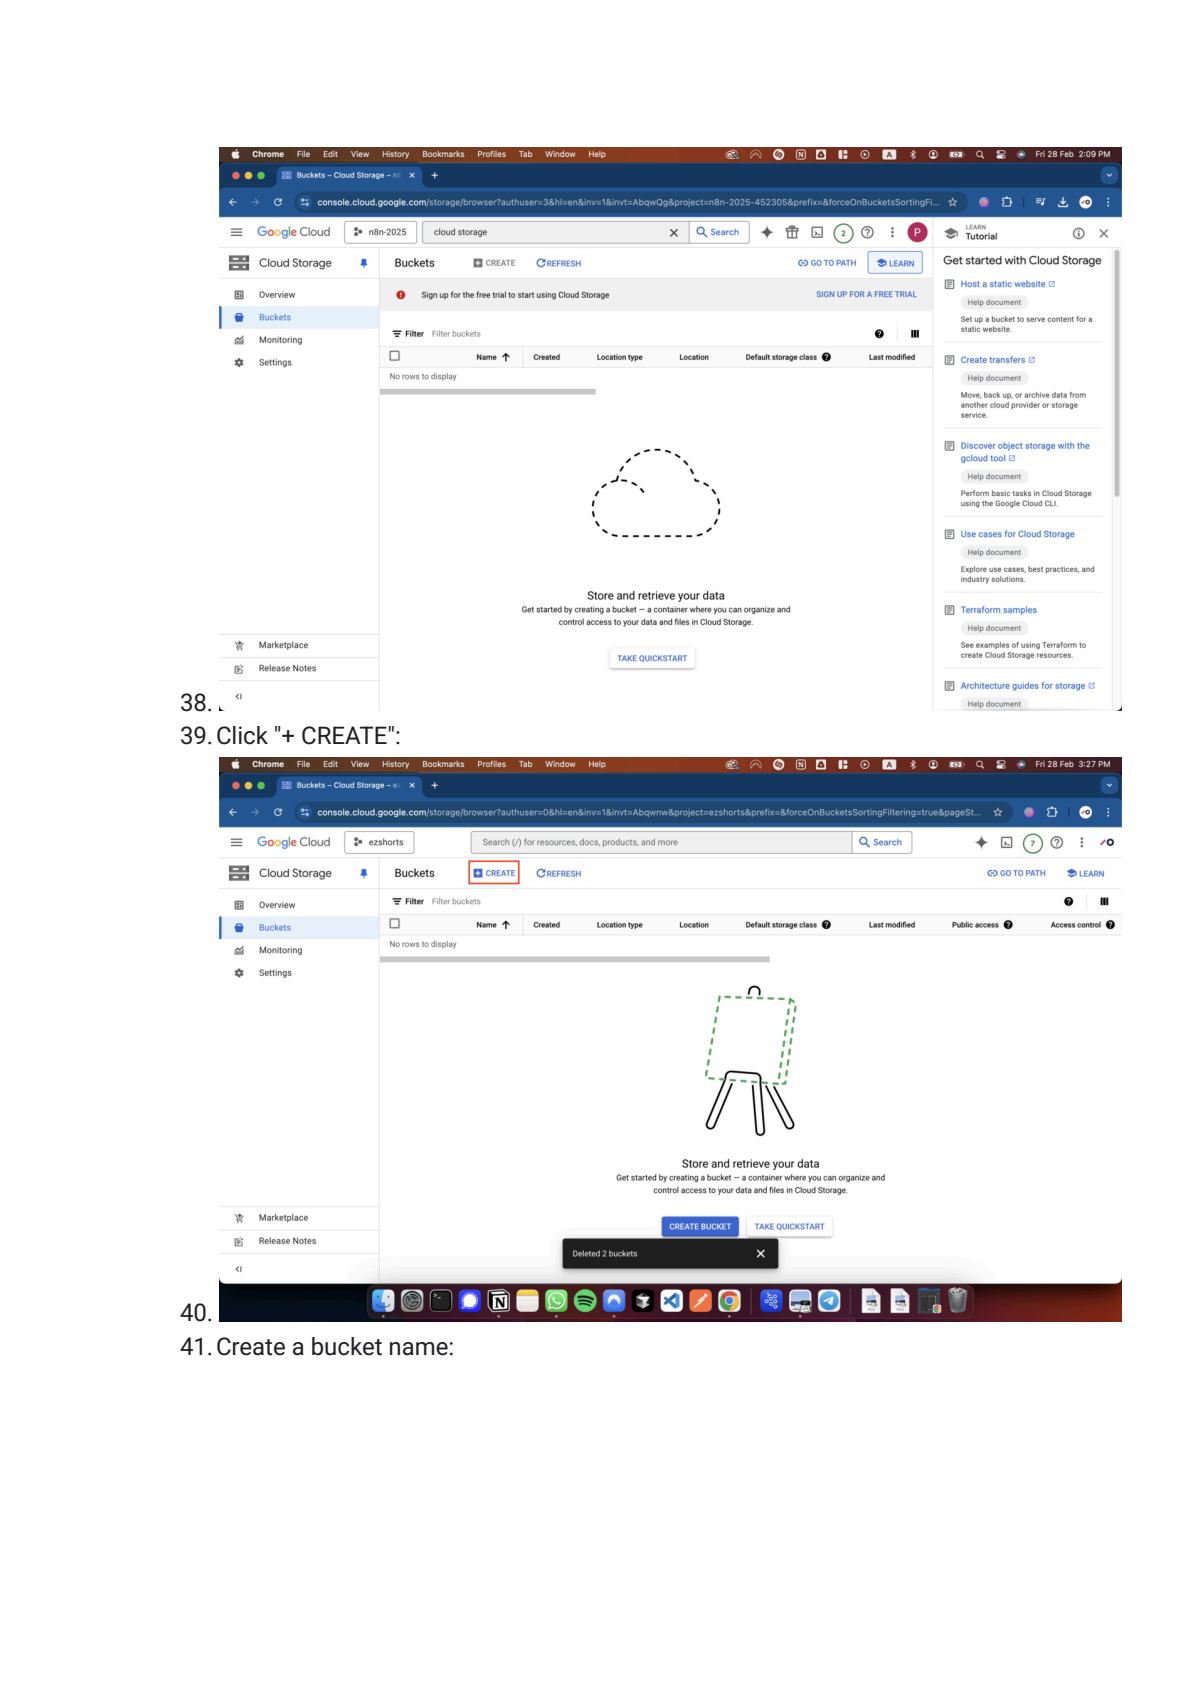
Task: Click Default storage class help icon, upper table
Action: pos(826,357)
